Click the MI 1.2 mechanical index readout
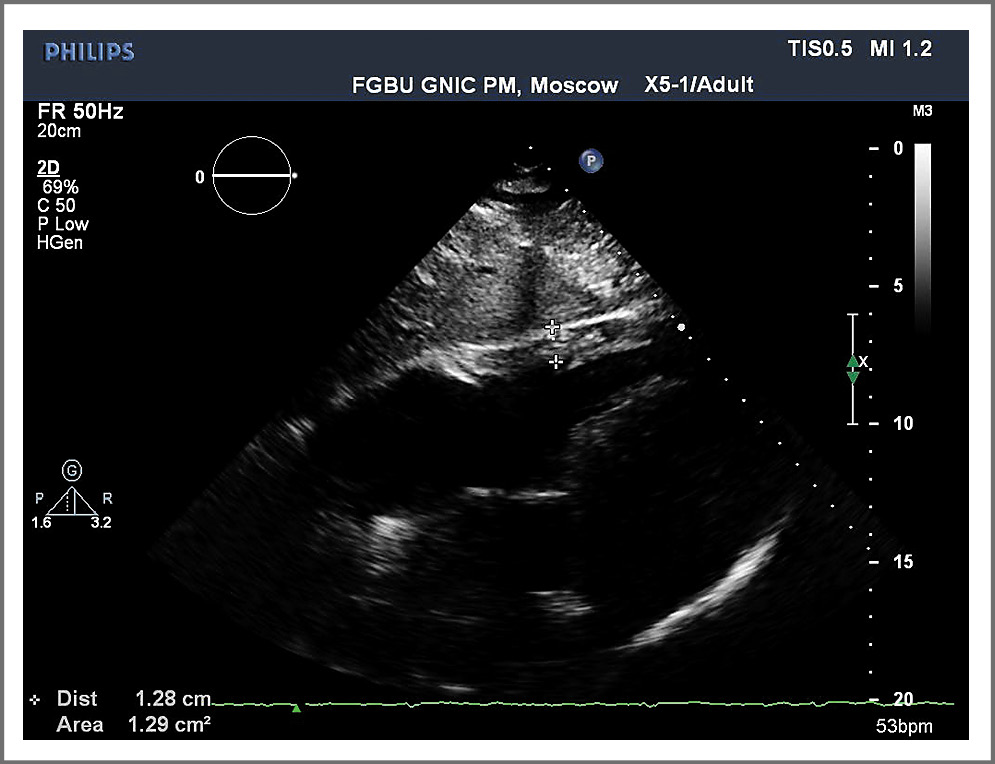Screen dimensions: 995x764 (901, 49)
